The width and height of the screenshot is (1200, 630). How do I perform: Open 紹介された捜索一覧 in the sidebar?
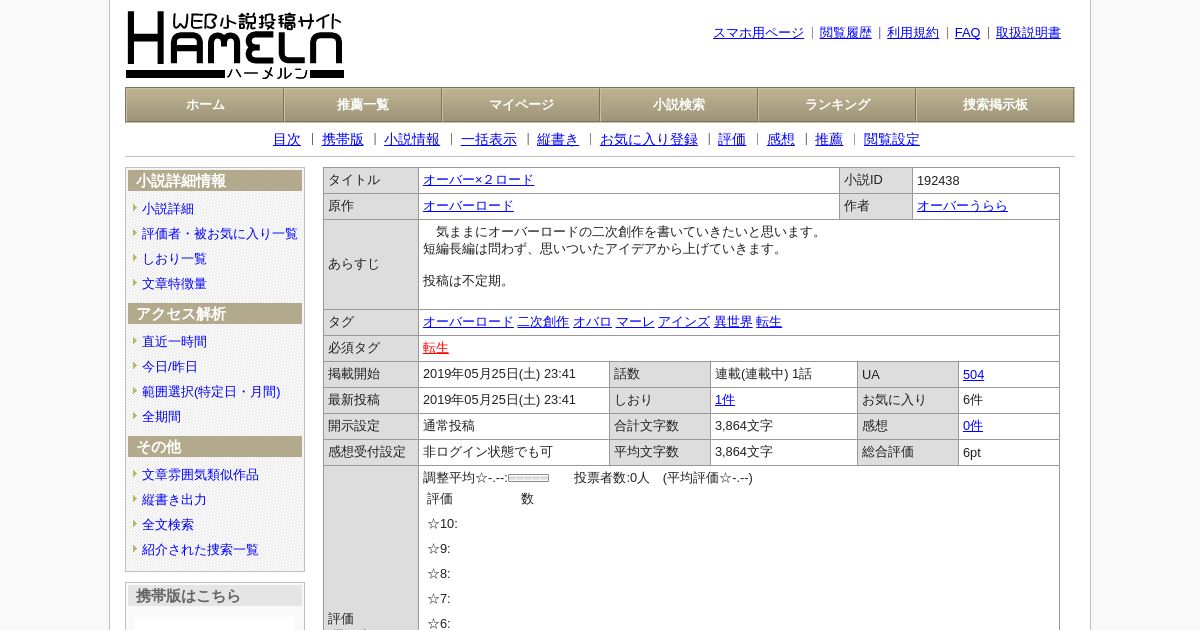[x=200, y=550]
